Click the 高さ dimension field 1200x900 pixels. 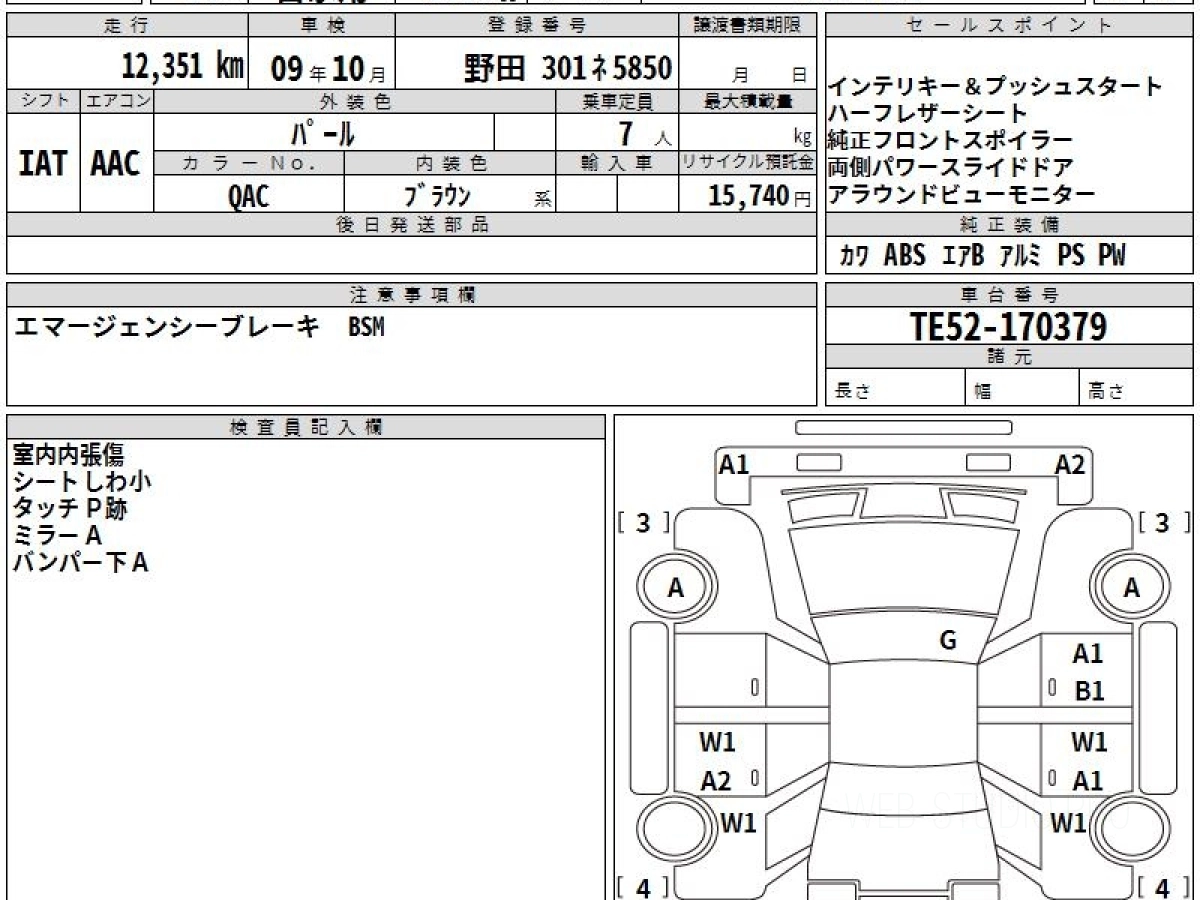click(x=1137, y=388)
